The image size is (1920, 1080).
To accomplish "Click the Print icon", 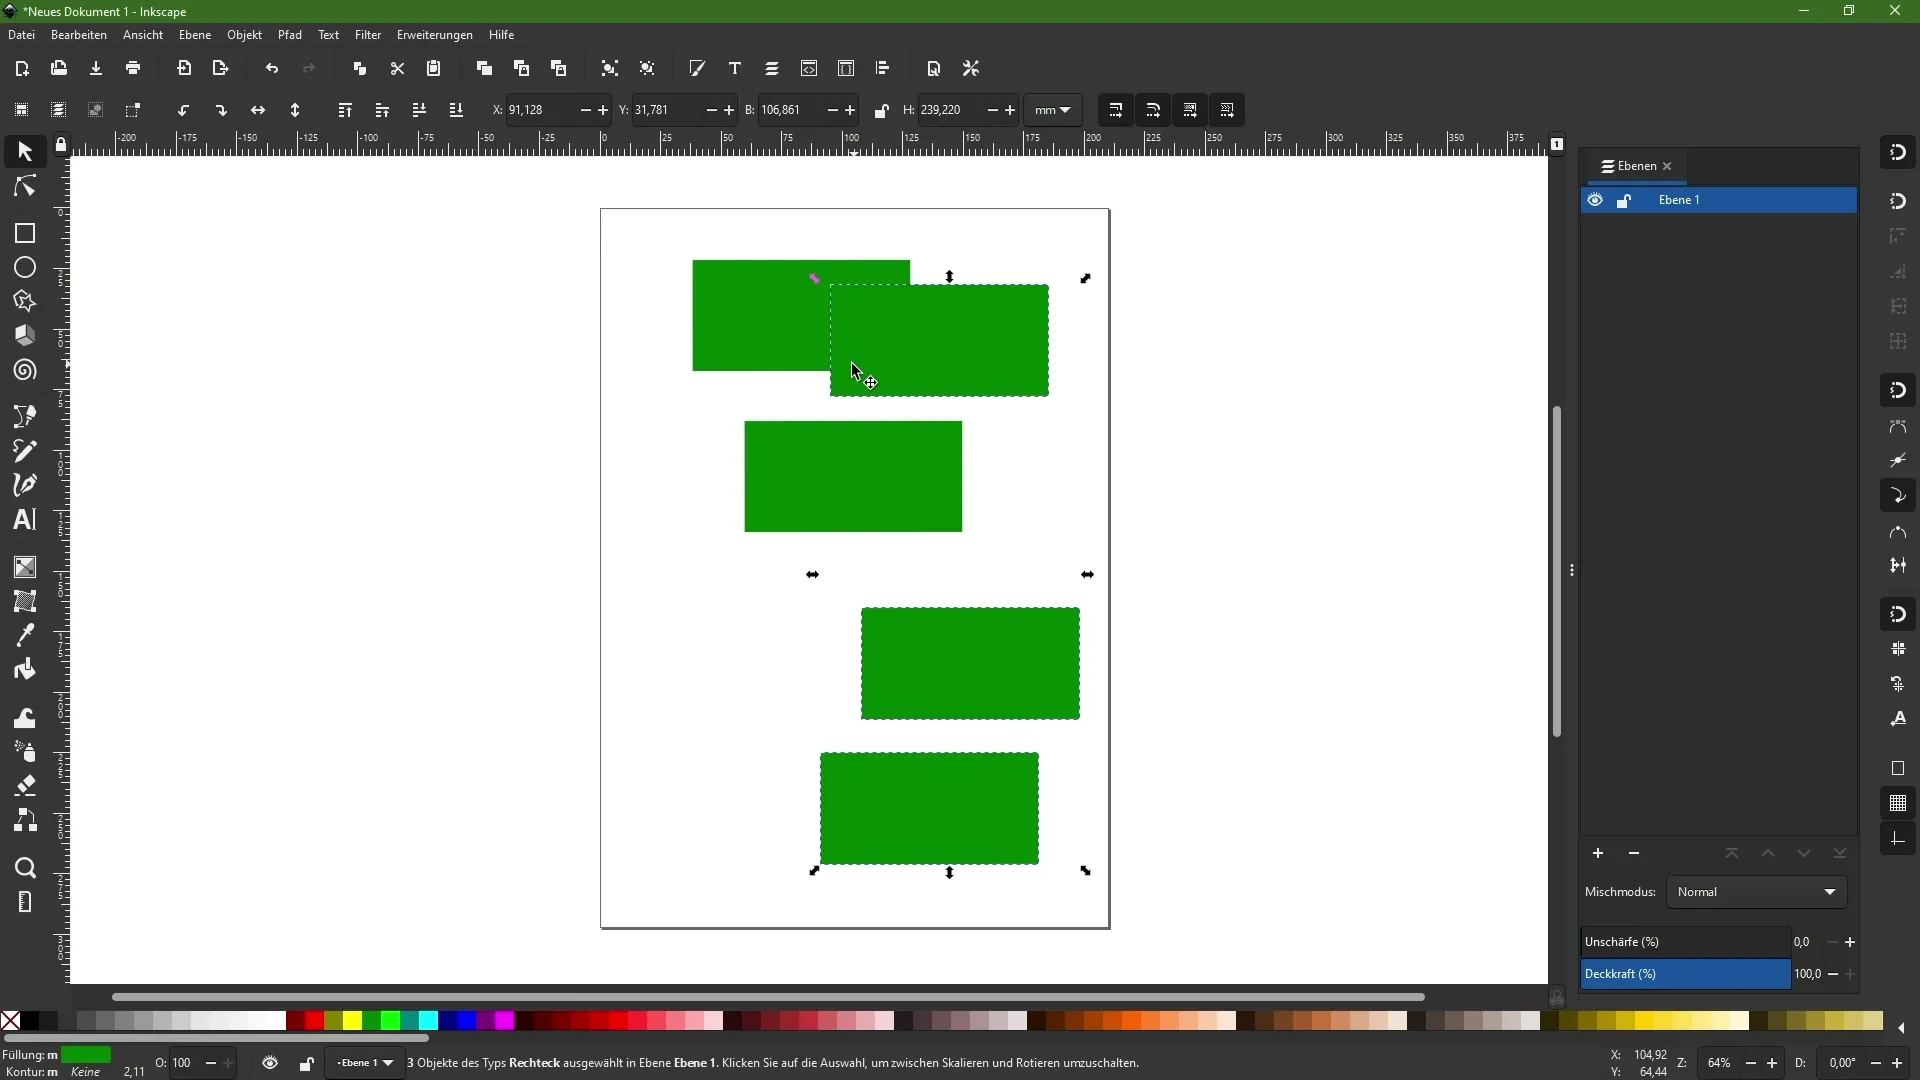I will point(133,69).
